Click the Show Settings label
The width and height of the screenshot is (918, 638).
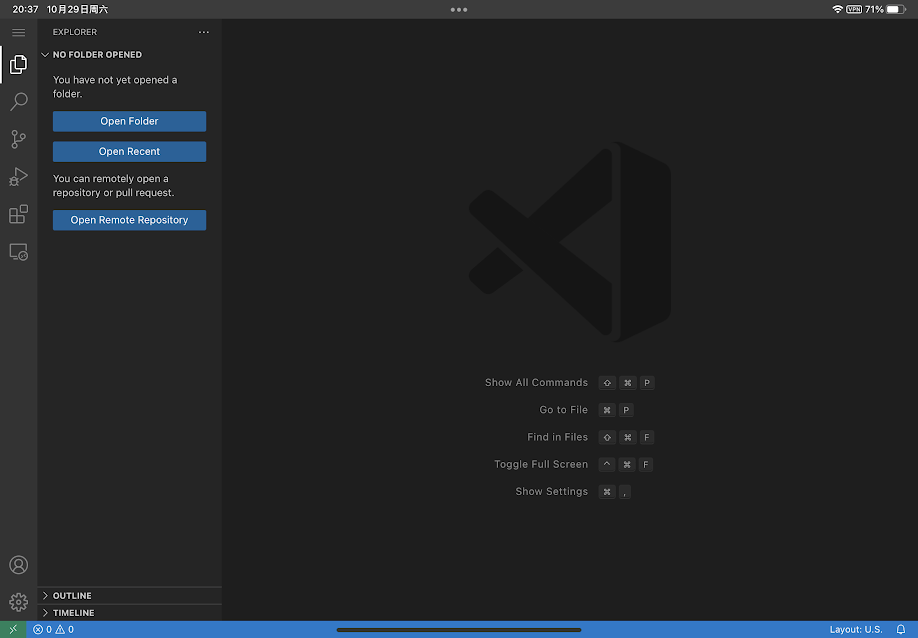coord(552,491)
